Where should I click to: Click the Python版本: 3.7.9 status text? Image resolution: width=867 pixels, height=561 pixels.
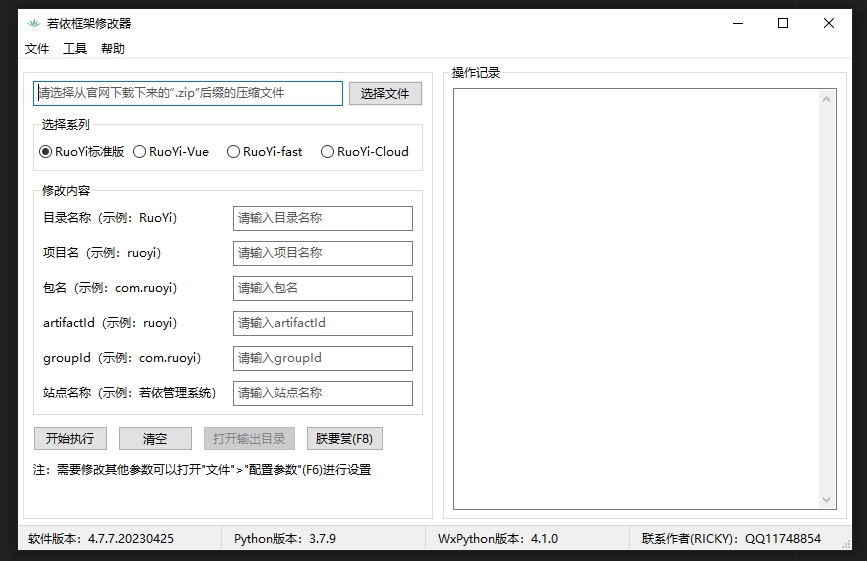pyautogui.click(x=285, y=538)
